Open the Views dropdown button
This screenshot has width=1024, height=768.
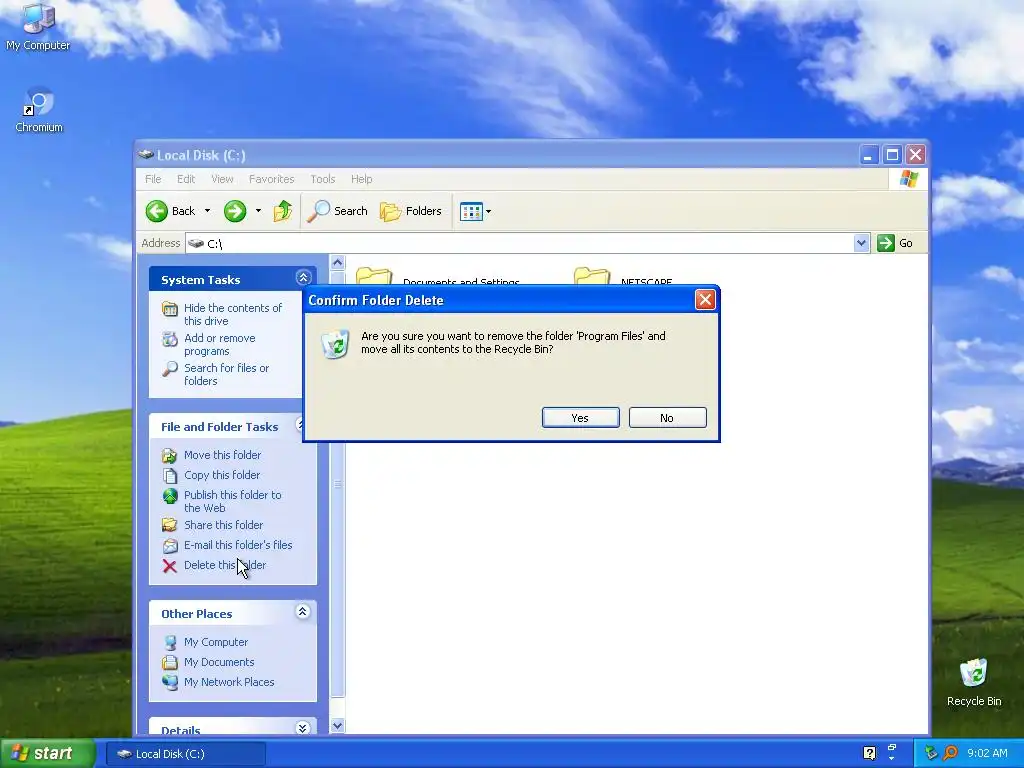click(475, 211)
